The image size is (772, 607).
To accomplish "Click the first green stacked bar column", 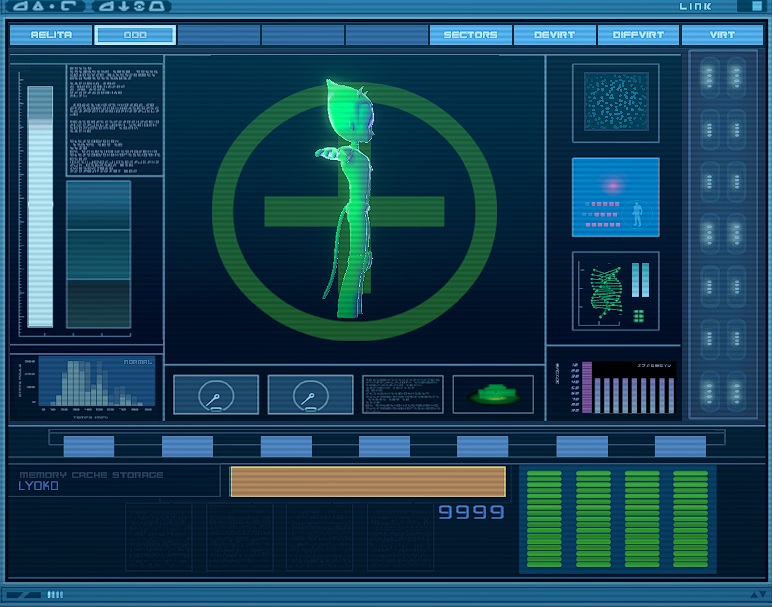I will tap(544, 519).
